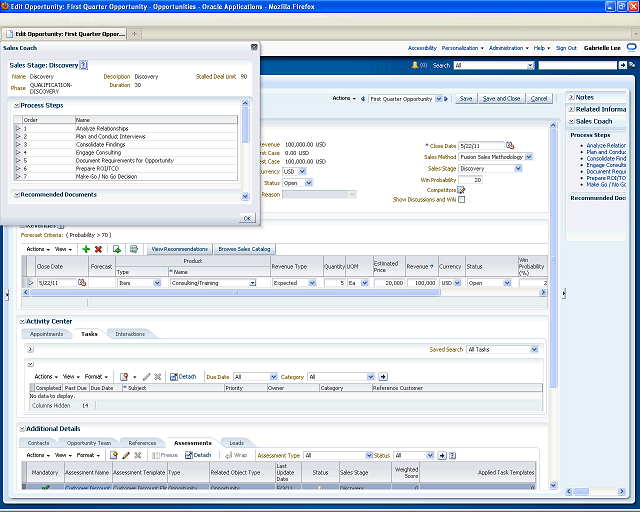Open the Leads tab
The width and height of the screenshot is (640, 512).
(x=236, y=443)
